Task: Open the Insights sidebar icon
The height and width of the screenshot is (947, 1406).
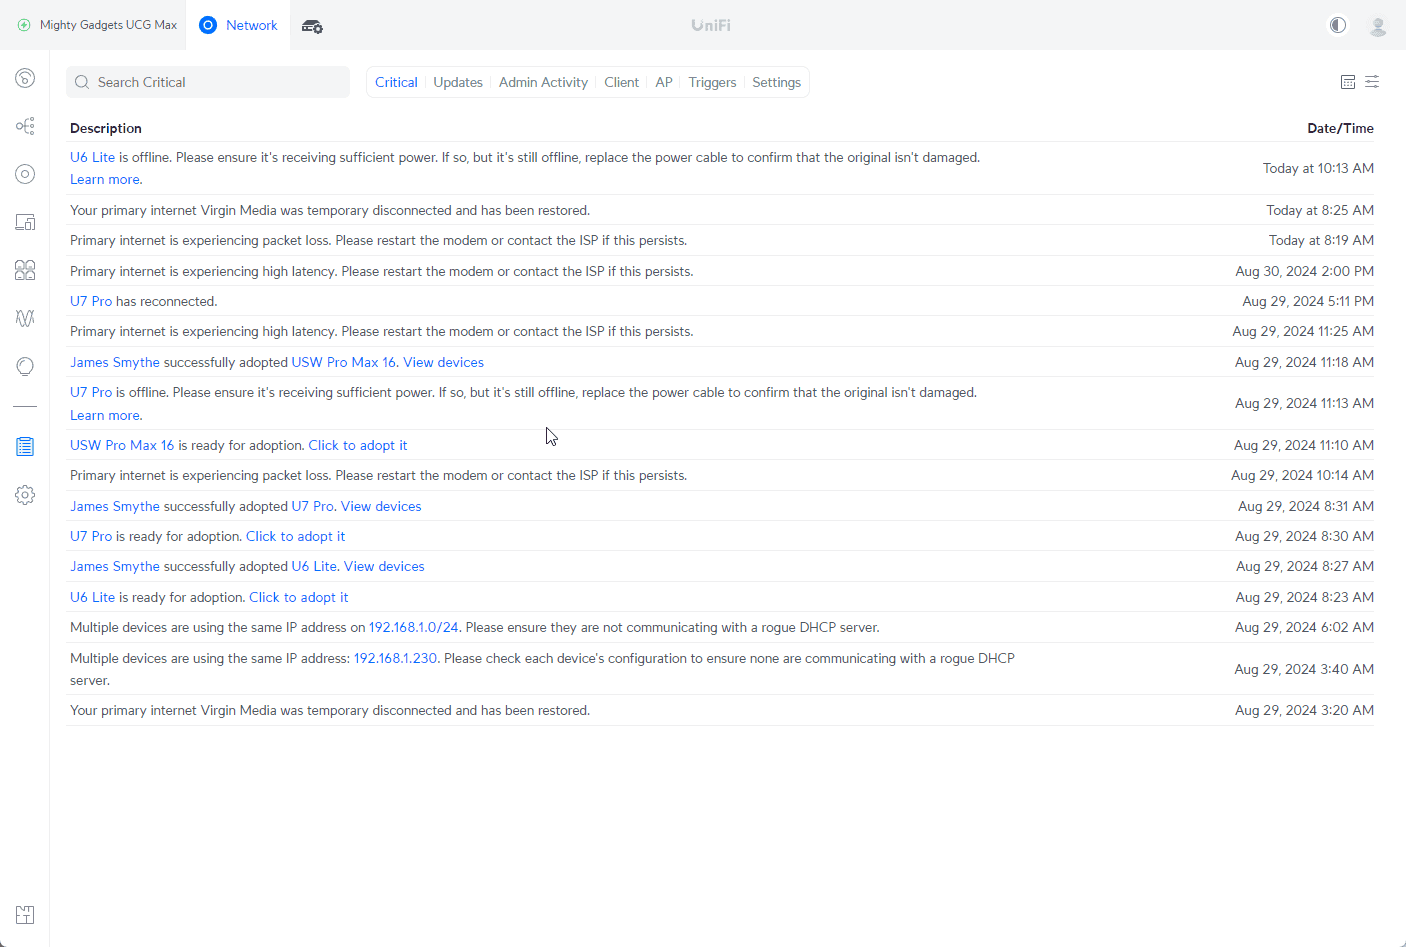Action: [x=25, y=366]
